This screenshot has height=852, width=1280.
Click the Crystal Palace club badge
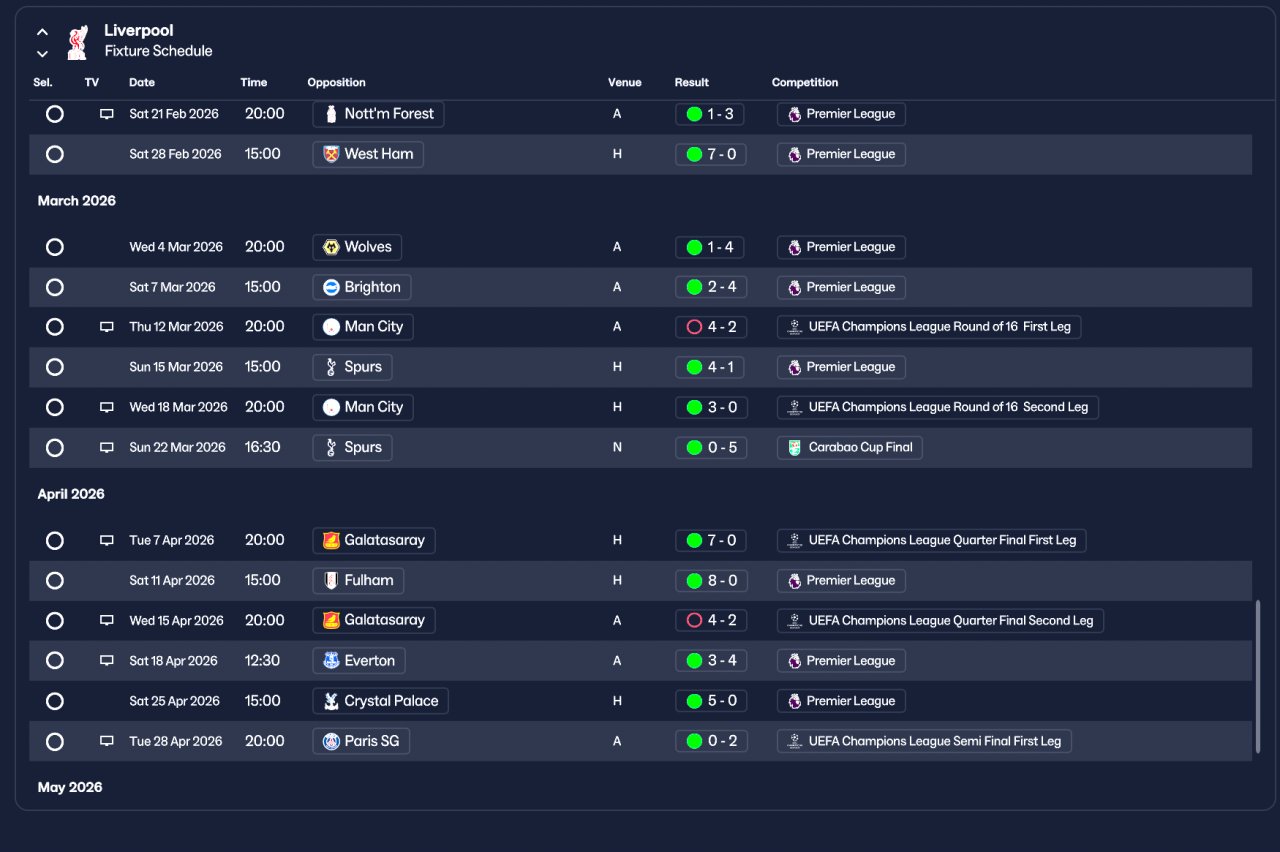tap(331, 701)
